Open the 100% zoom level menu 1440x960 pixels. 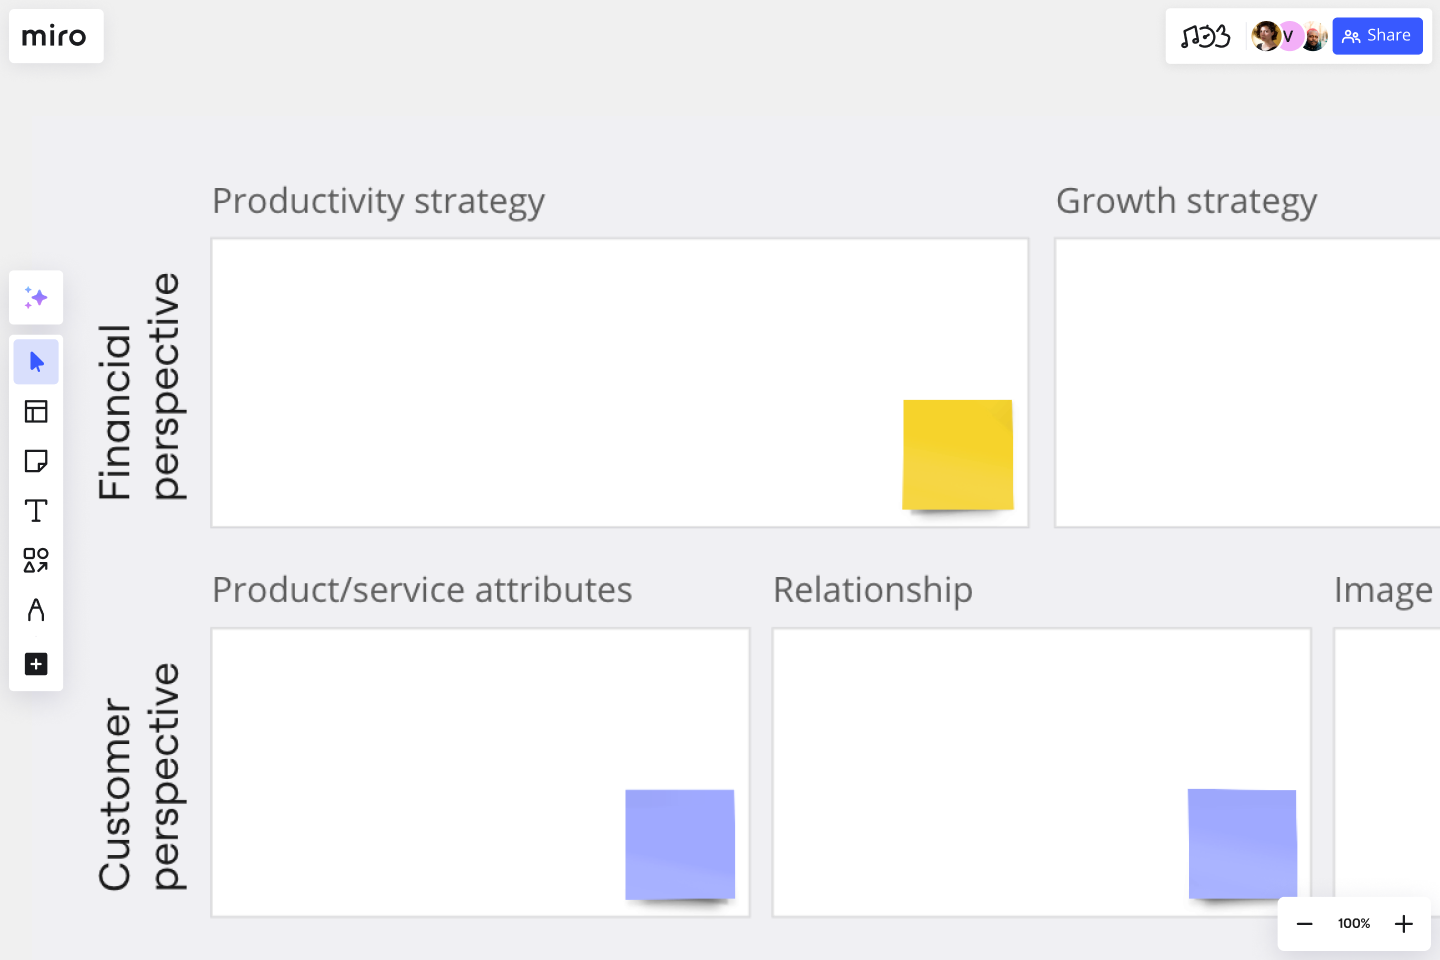point(1354,924)
